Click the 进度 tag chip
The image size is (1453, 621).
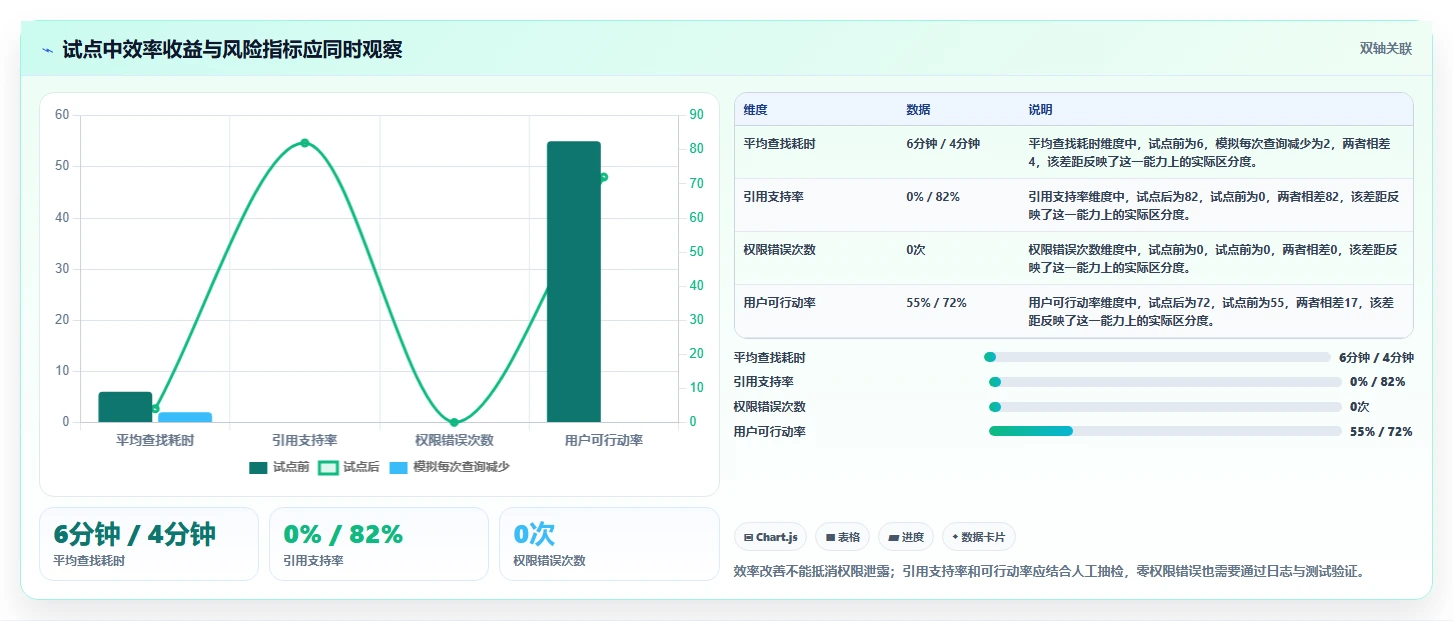click(906, 537)
